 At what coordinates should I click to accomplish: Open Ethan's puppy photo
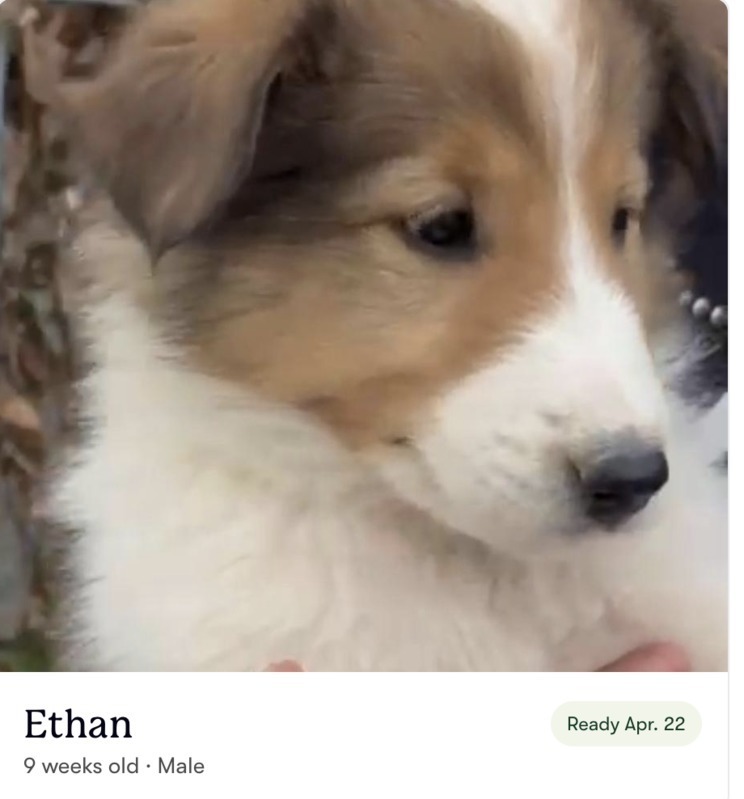pyautogui.click(x=364, y=335)
